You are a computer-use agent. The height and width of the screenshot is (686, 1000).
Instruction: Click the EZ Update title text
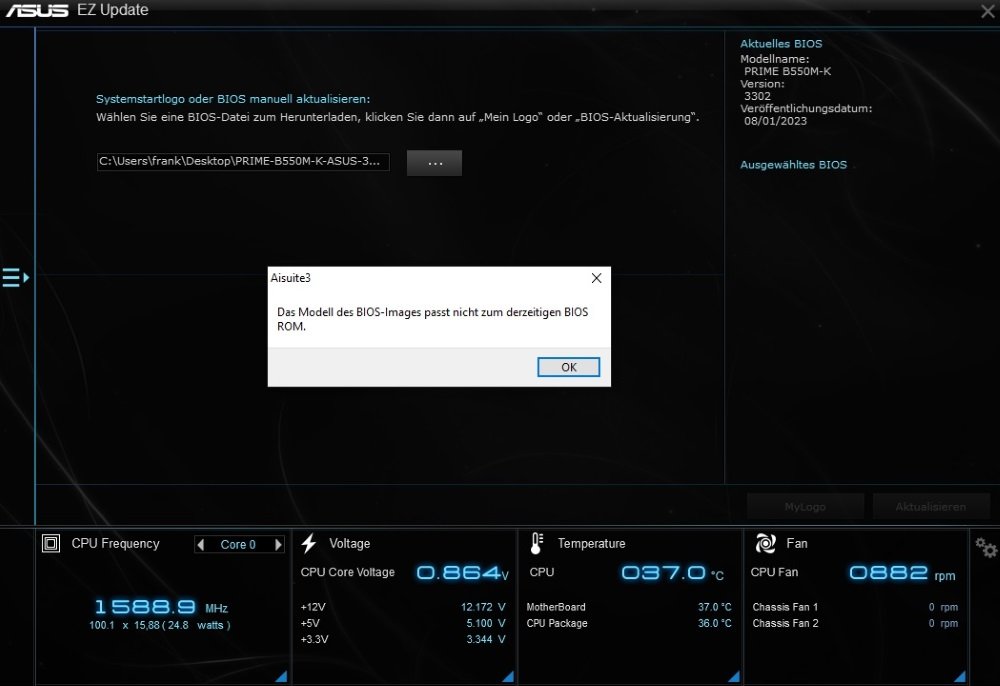(x=113, y=10)
